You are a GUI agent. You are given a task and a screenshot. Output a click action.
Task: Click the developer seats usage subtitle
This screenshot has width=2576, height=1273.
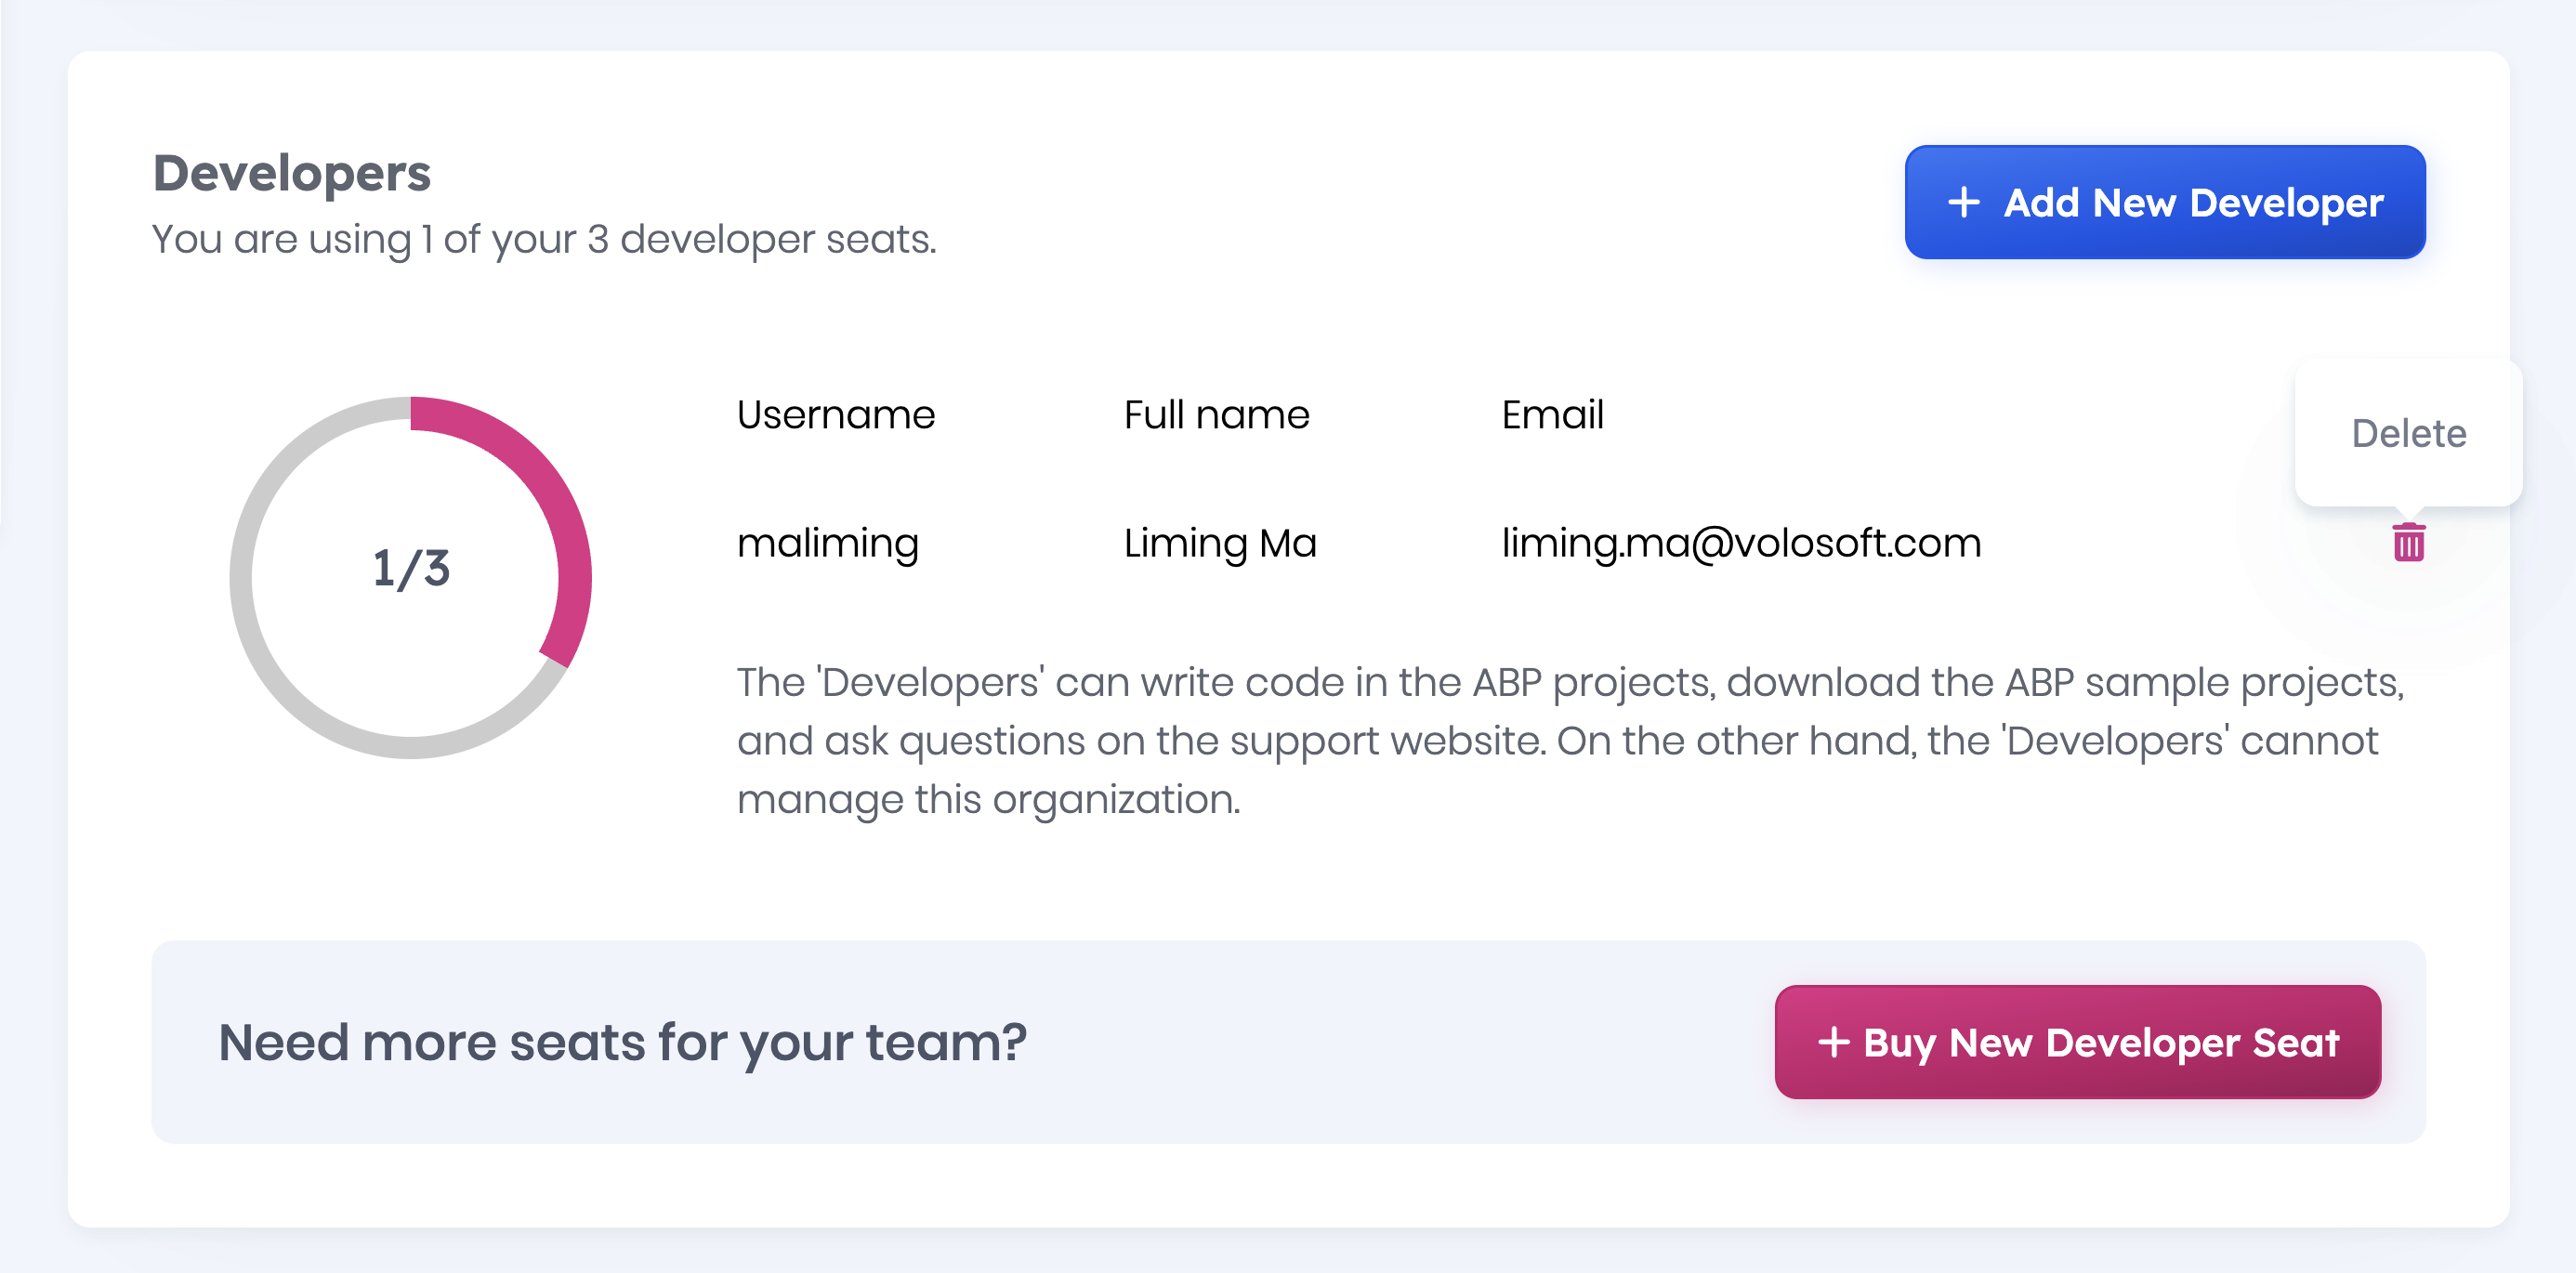point(543,240)
